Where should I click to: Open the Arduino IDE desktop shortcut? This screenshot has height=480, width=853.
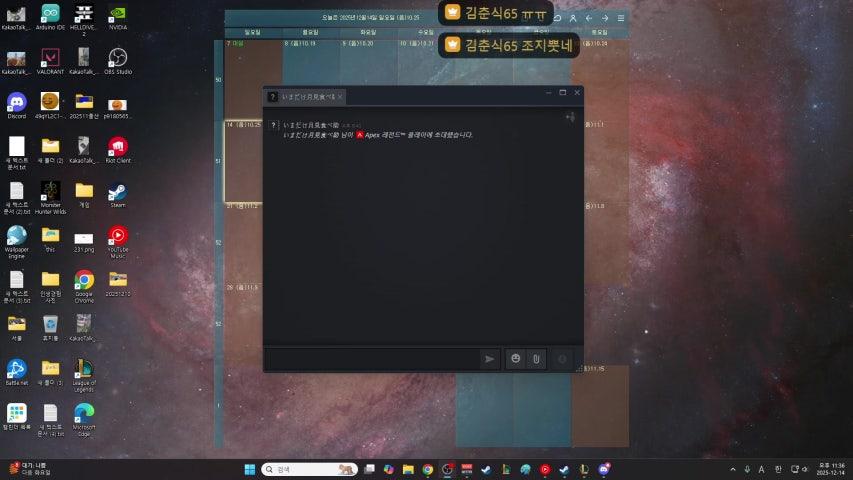click(x=50, y=17)
